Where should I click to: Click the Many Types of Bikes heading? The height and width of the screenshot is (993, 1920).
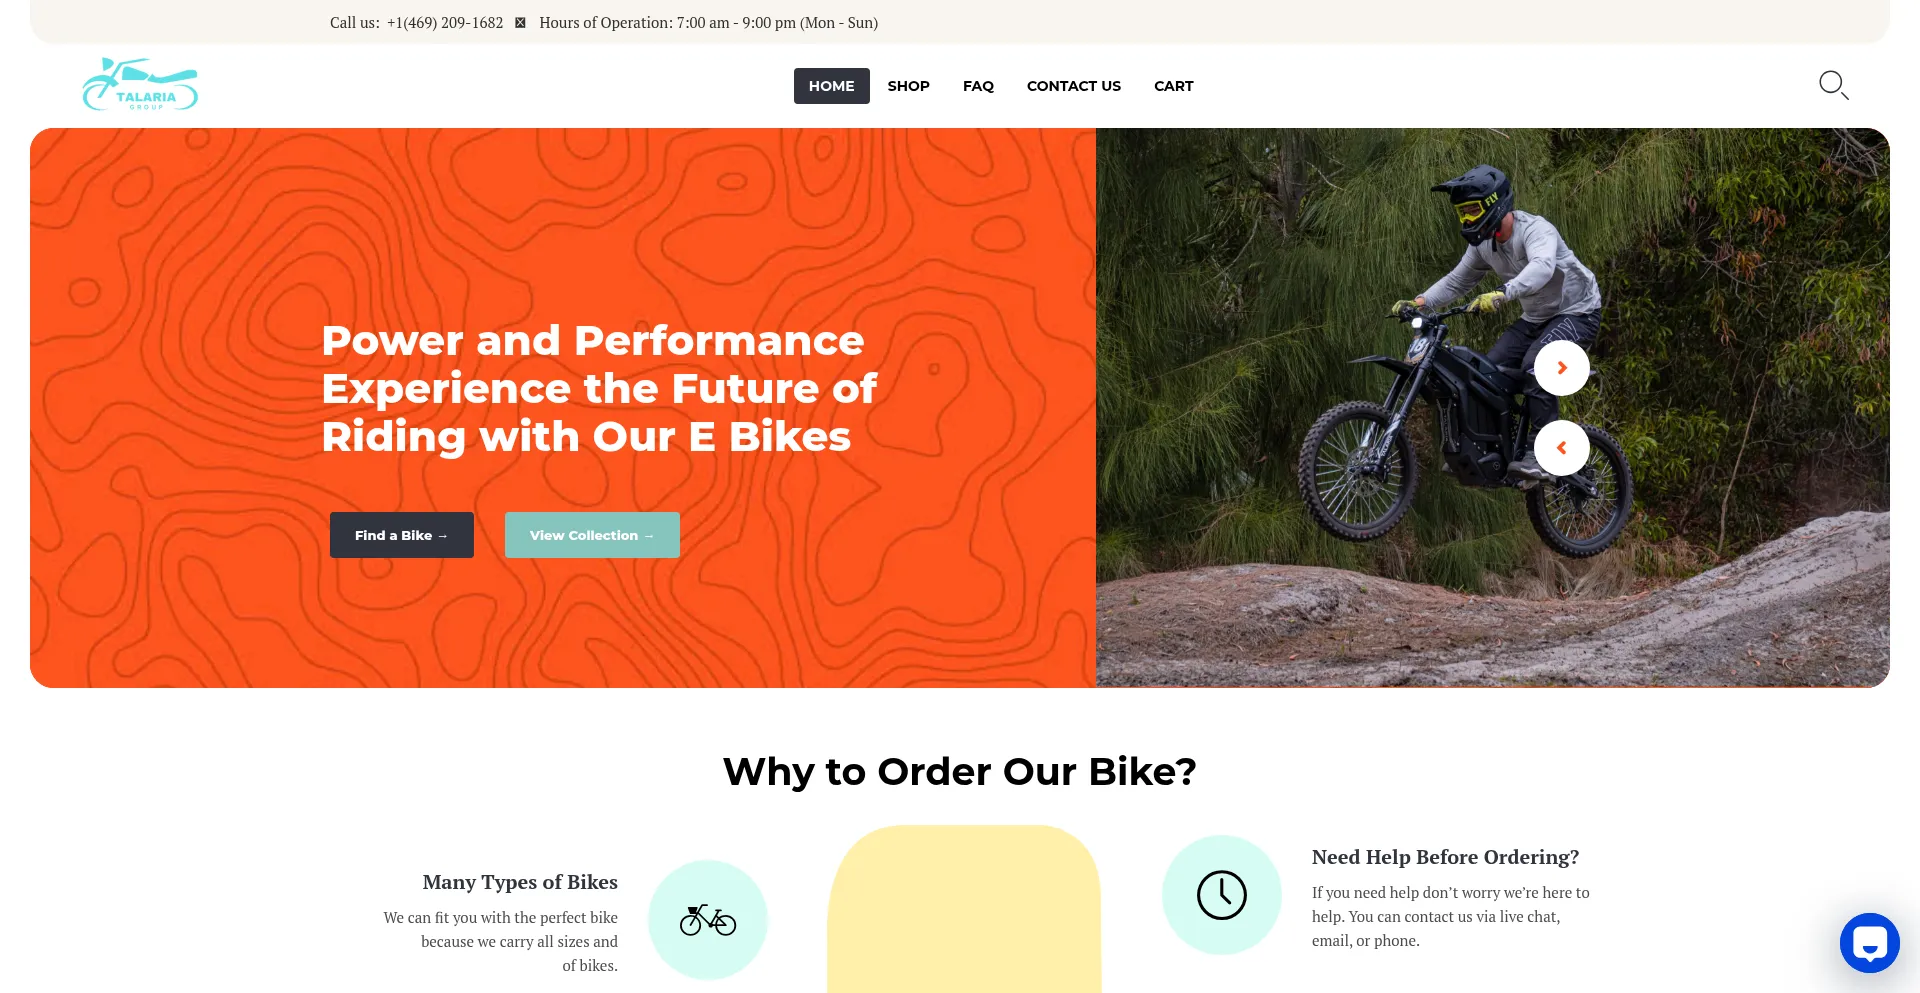click(x=520, y=882)
